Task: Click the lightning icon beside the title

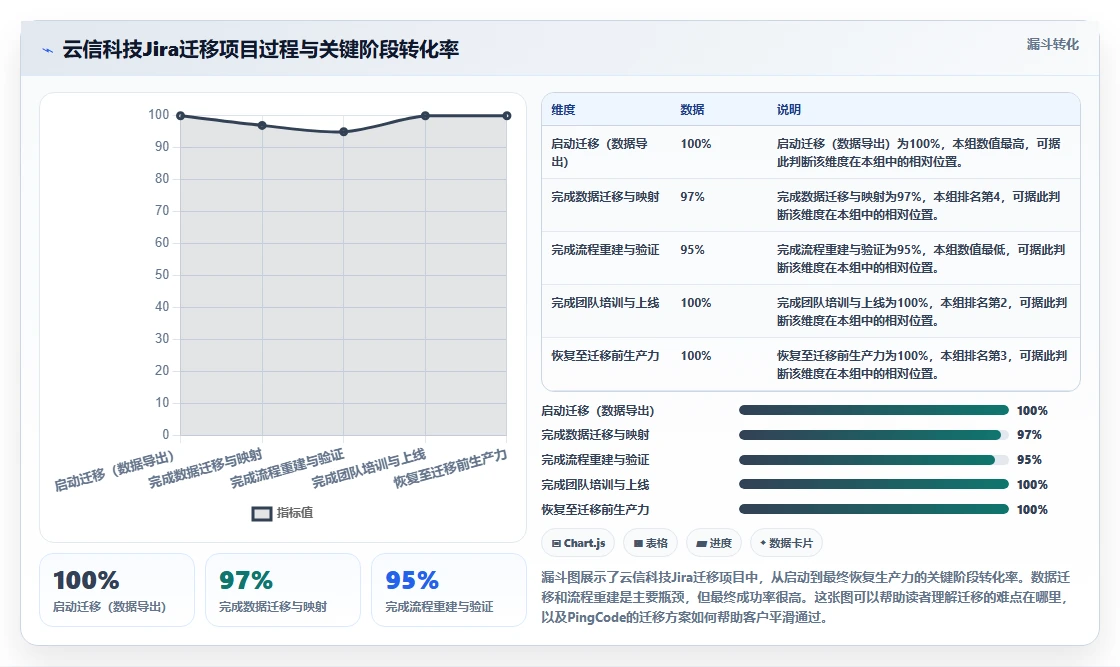Action: (48, 50)
